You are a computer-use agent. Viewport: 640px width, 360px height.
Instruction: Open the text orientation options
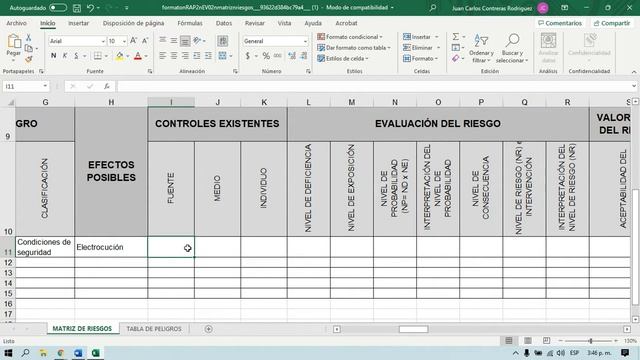tap(199, 41)
